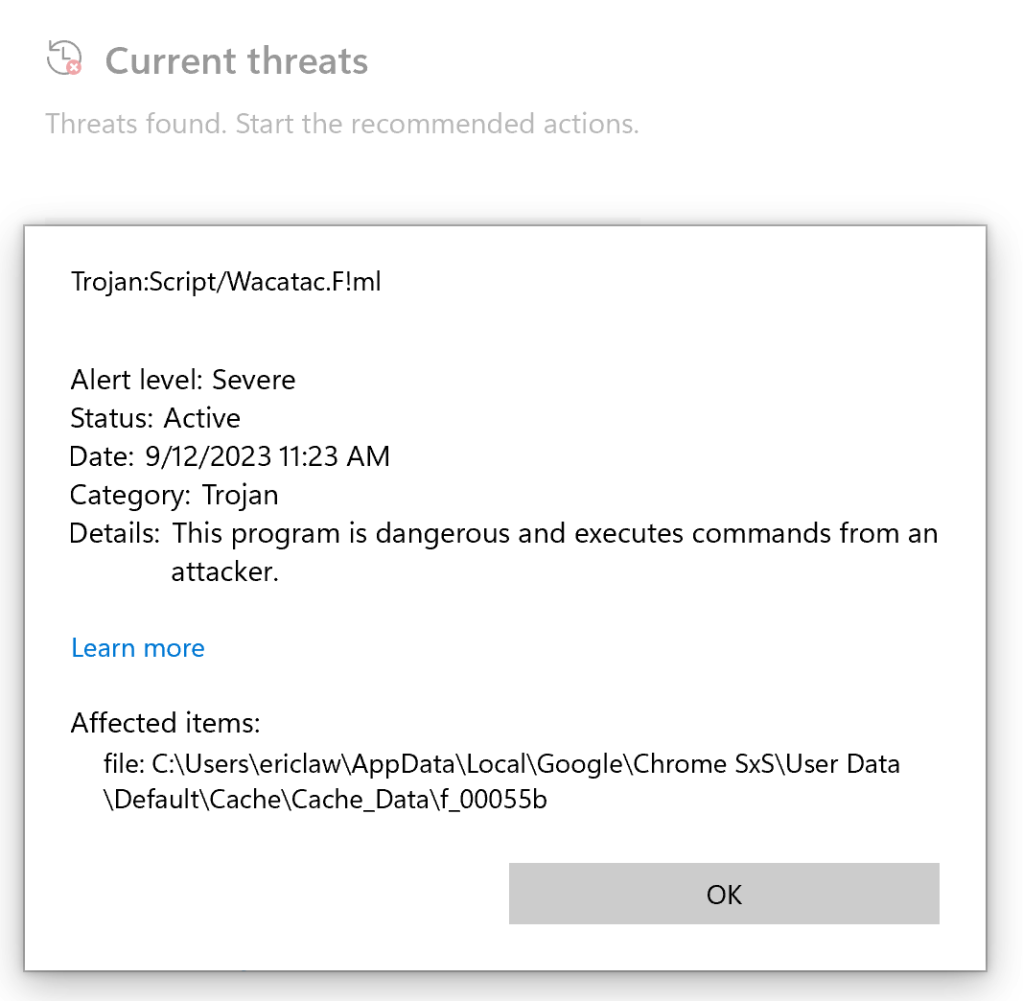Click the Severe alert level value
1023x1001 pixels.
click(x=254, y=380)
